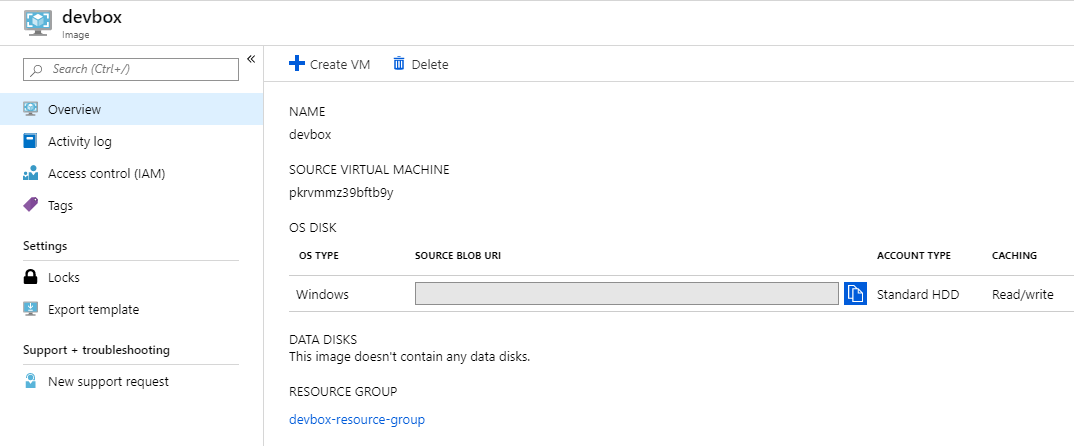Click the Settings section heading
1074x446 pixels.
(x=45, y=245)
